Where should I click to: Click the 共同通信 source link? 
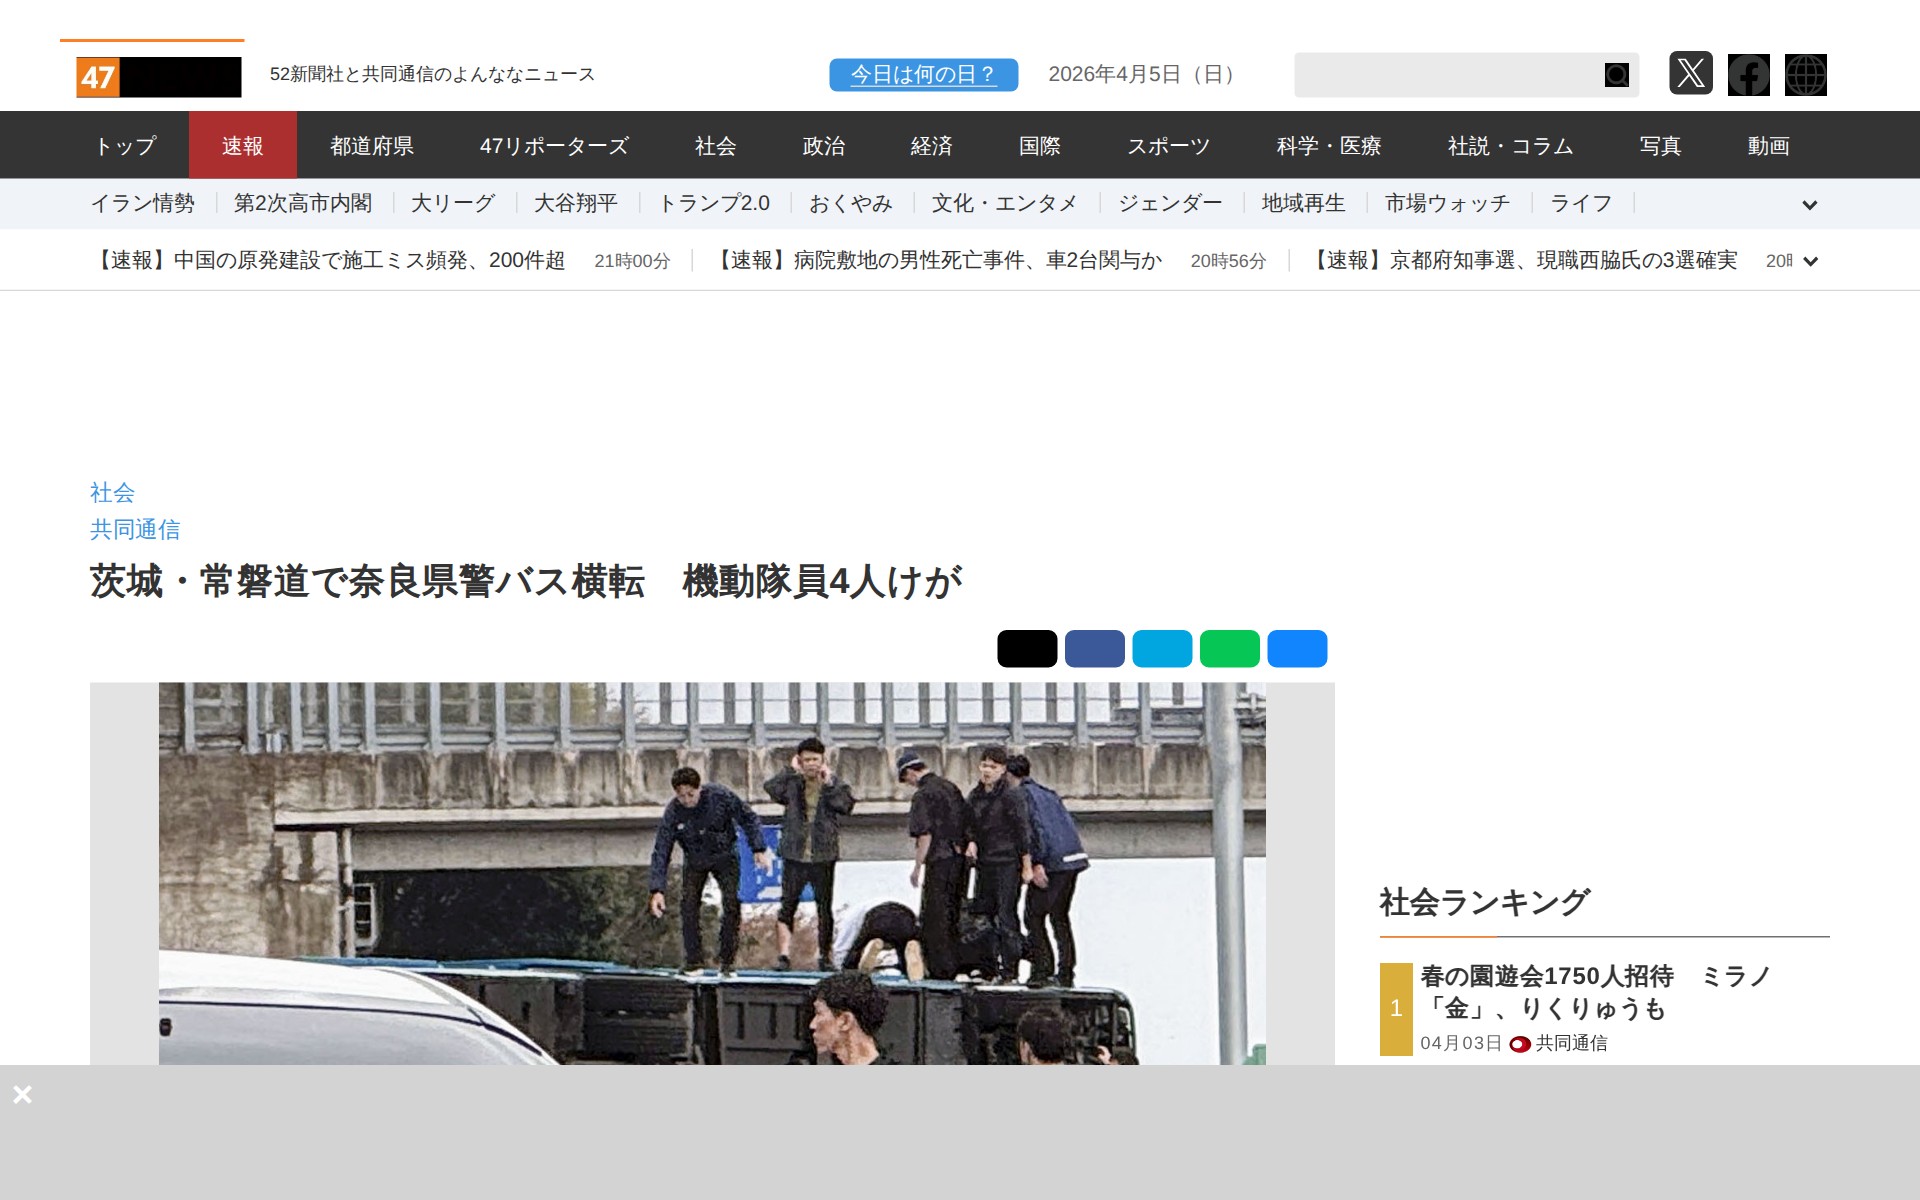(x=135, y=529)
